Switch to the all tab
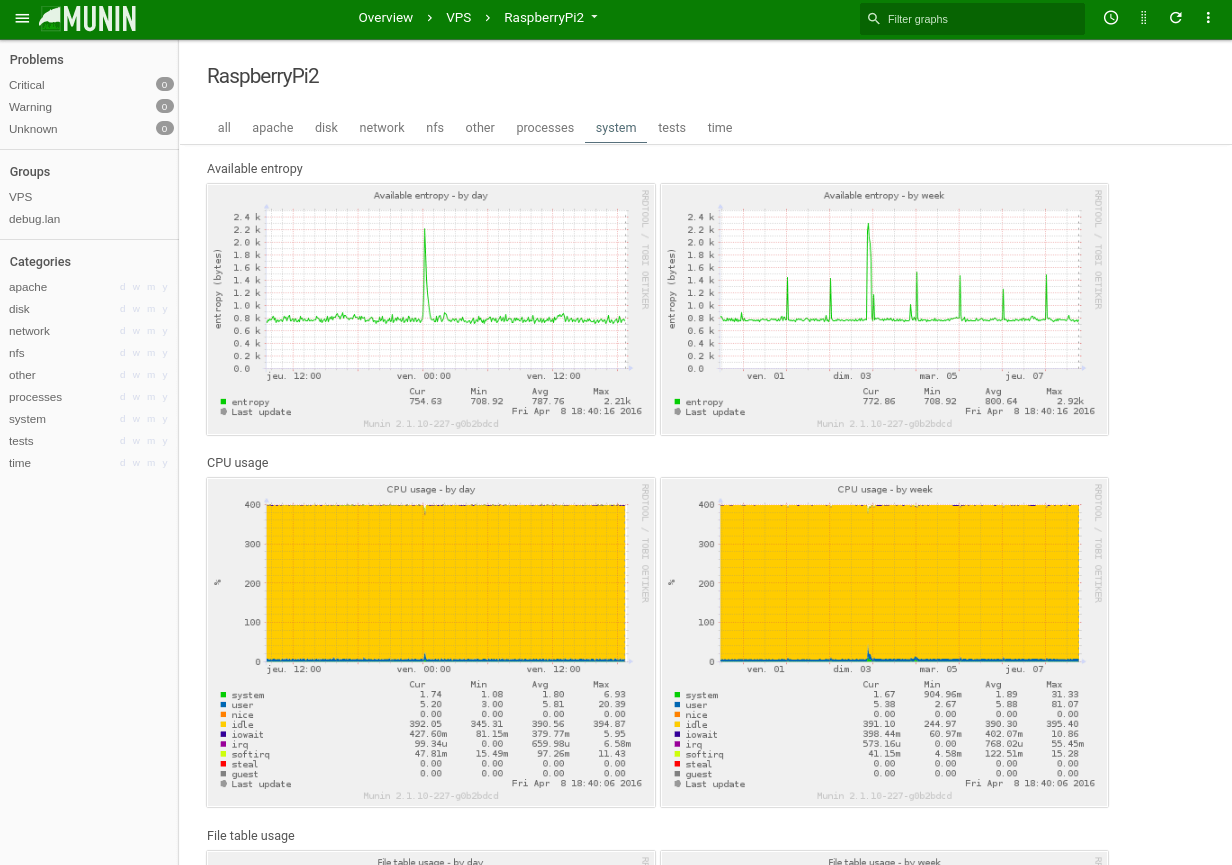This screenshot has width=1232, height=865. point(224,128)
